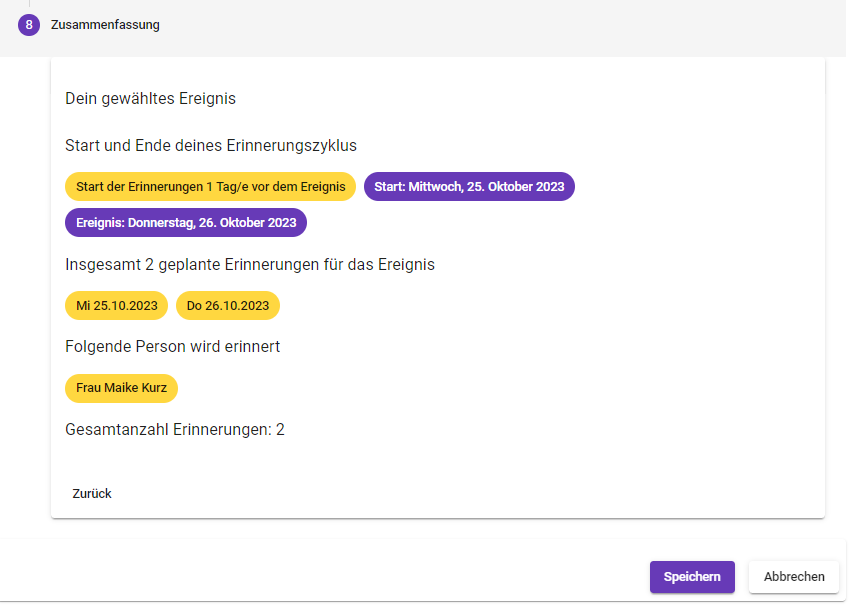Click 'Start und Ende deines Erinnerungszyklus' heading
Viewport: 859px width, 613px height.
coord(211,146)
